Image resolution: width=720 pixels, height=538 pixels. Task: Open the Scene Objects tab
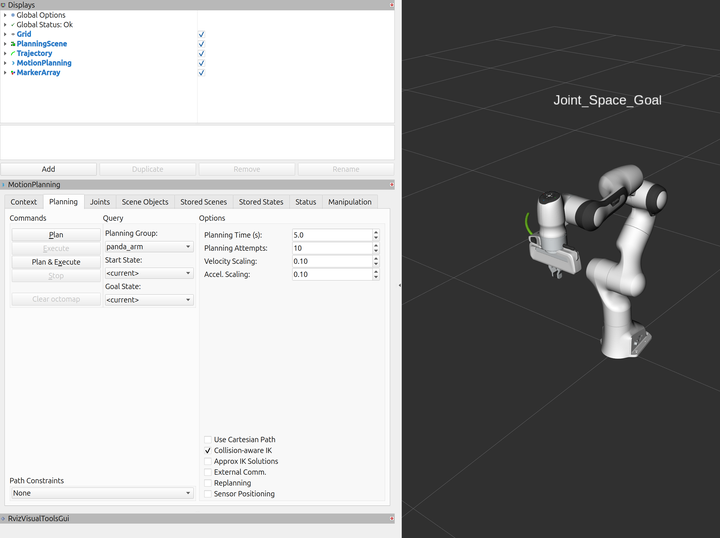[145, 202]
